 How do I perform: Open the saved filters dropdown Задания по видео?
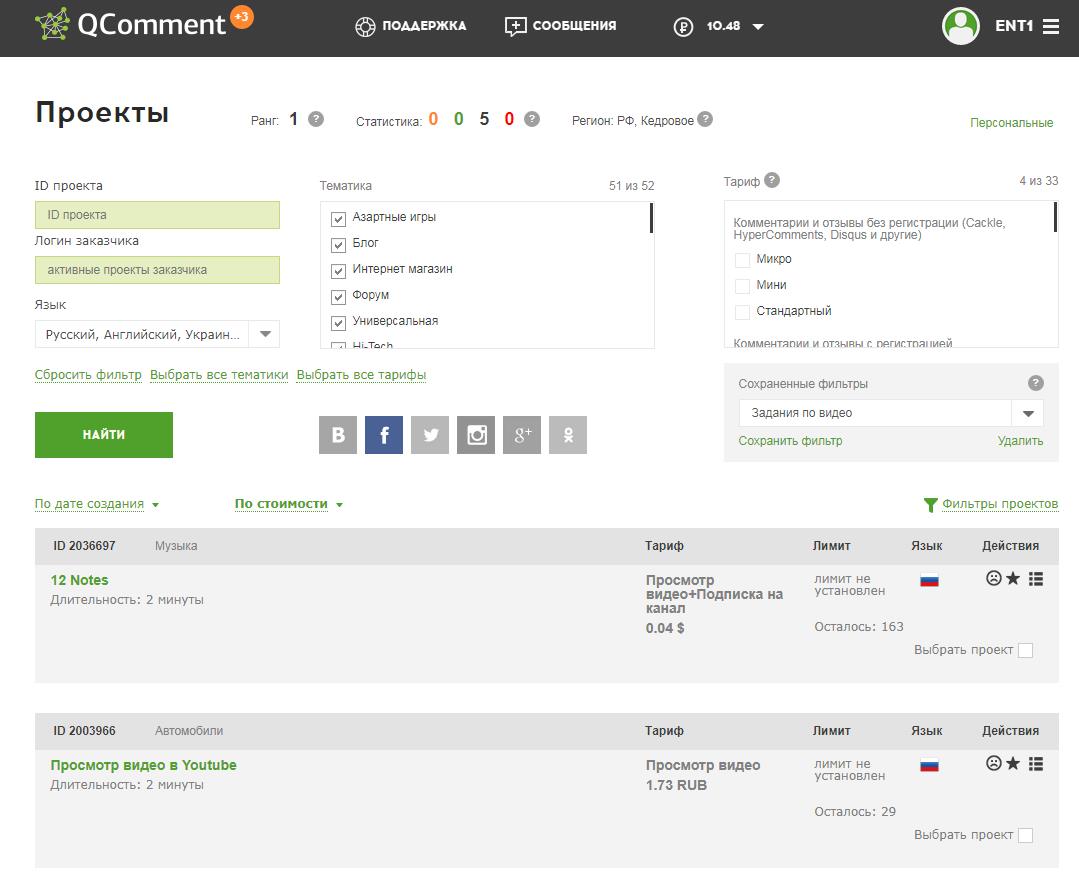coord(891,413)
